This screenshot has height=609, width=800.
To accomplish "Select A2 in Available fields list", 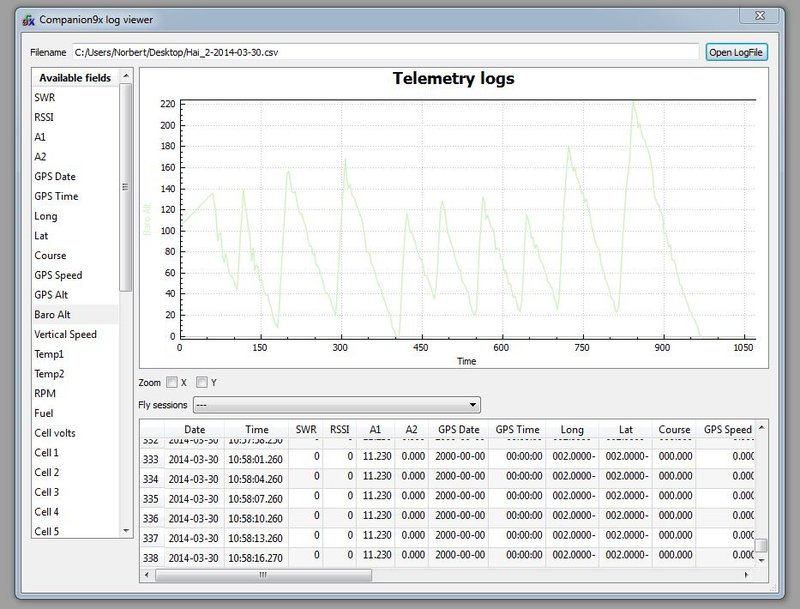I will [75, 157].
